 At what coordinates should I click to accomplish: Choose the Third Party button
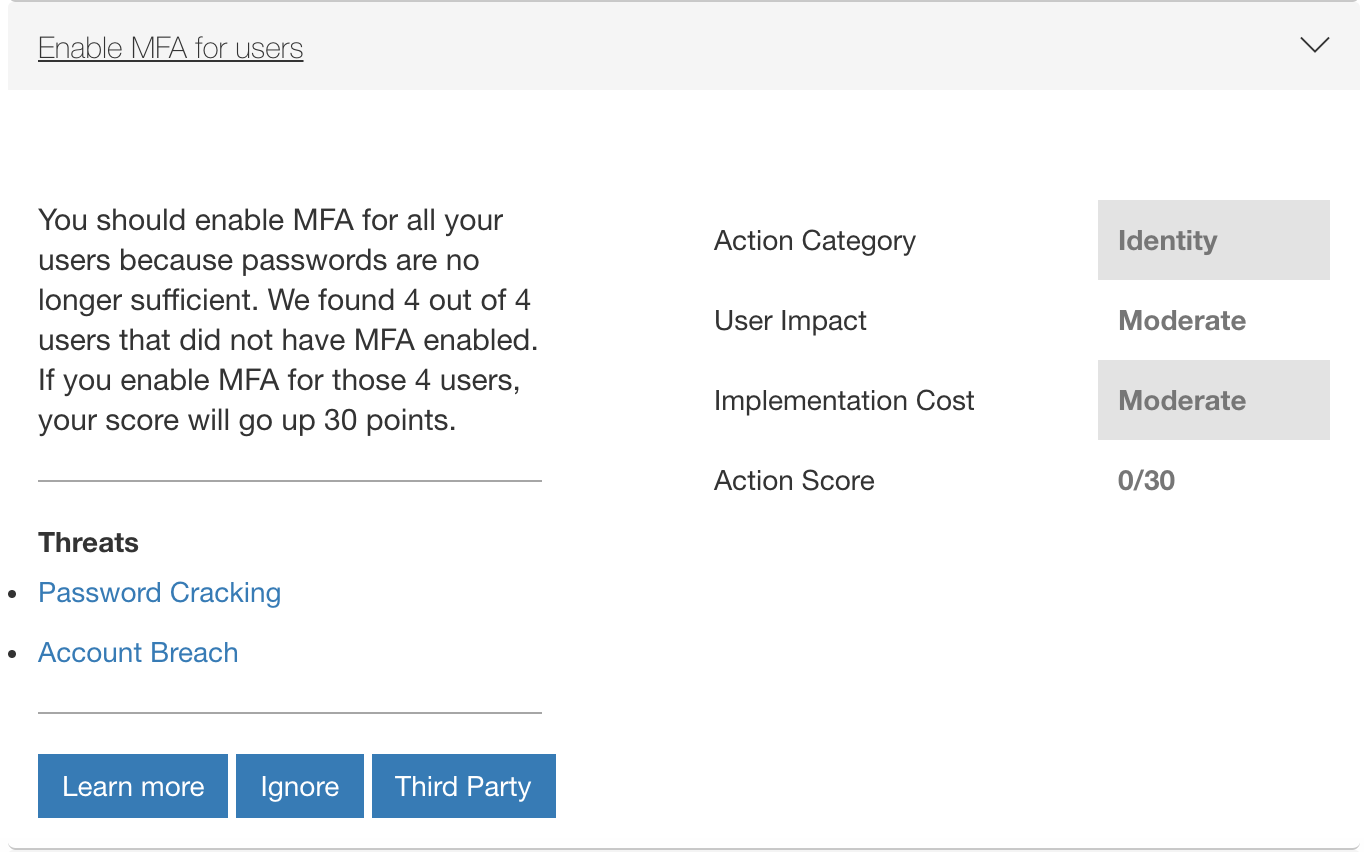point(463,787)
